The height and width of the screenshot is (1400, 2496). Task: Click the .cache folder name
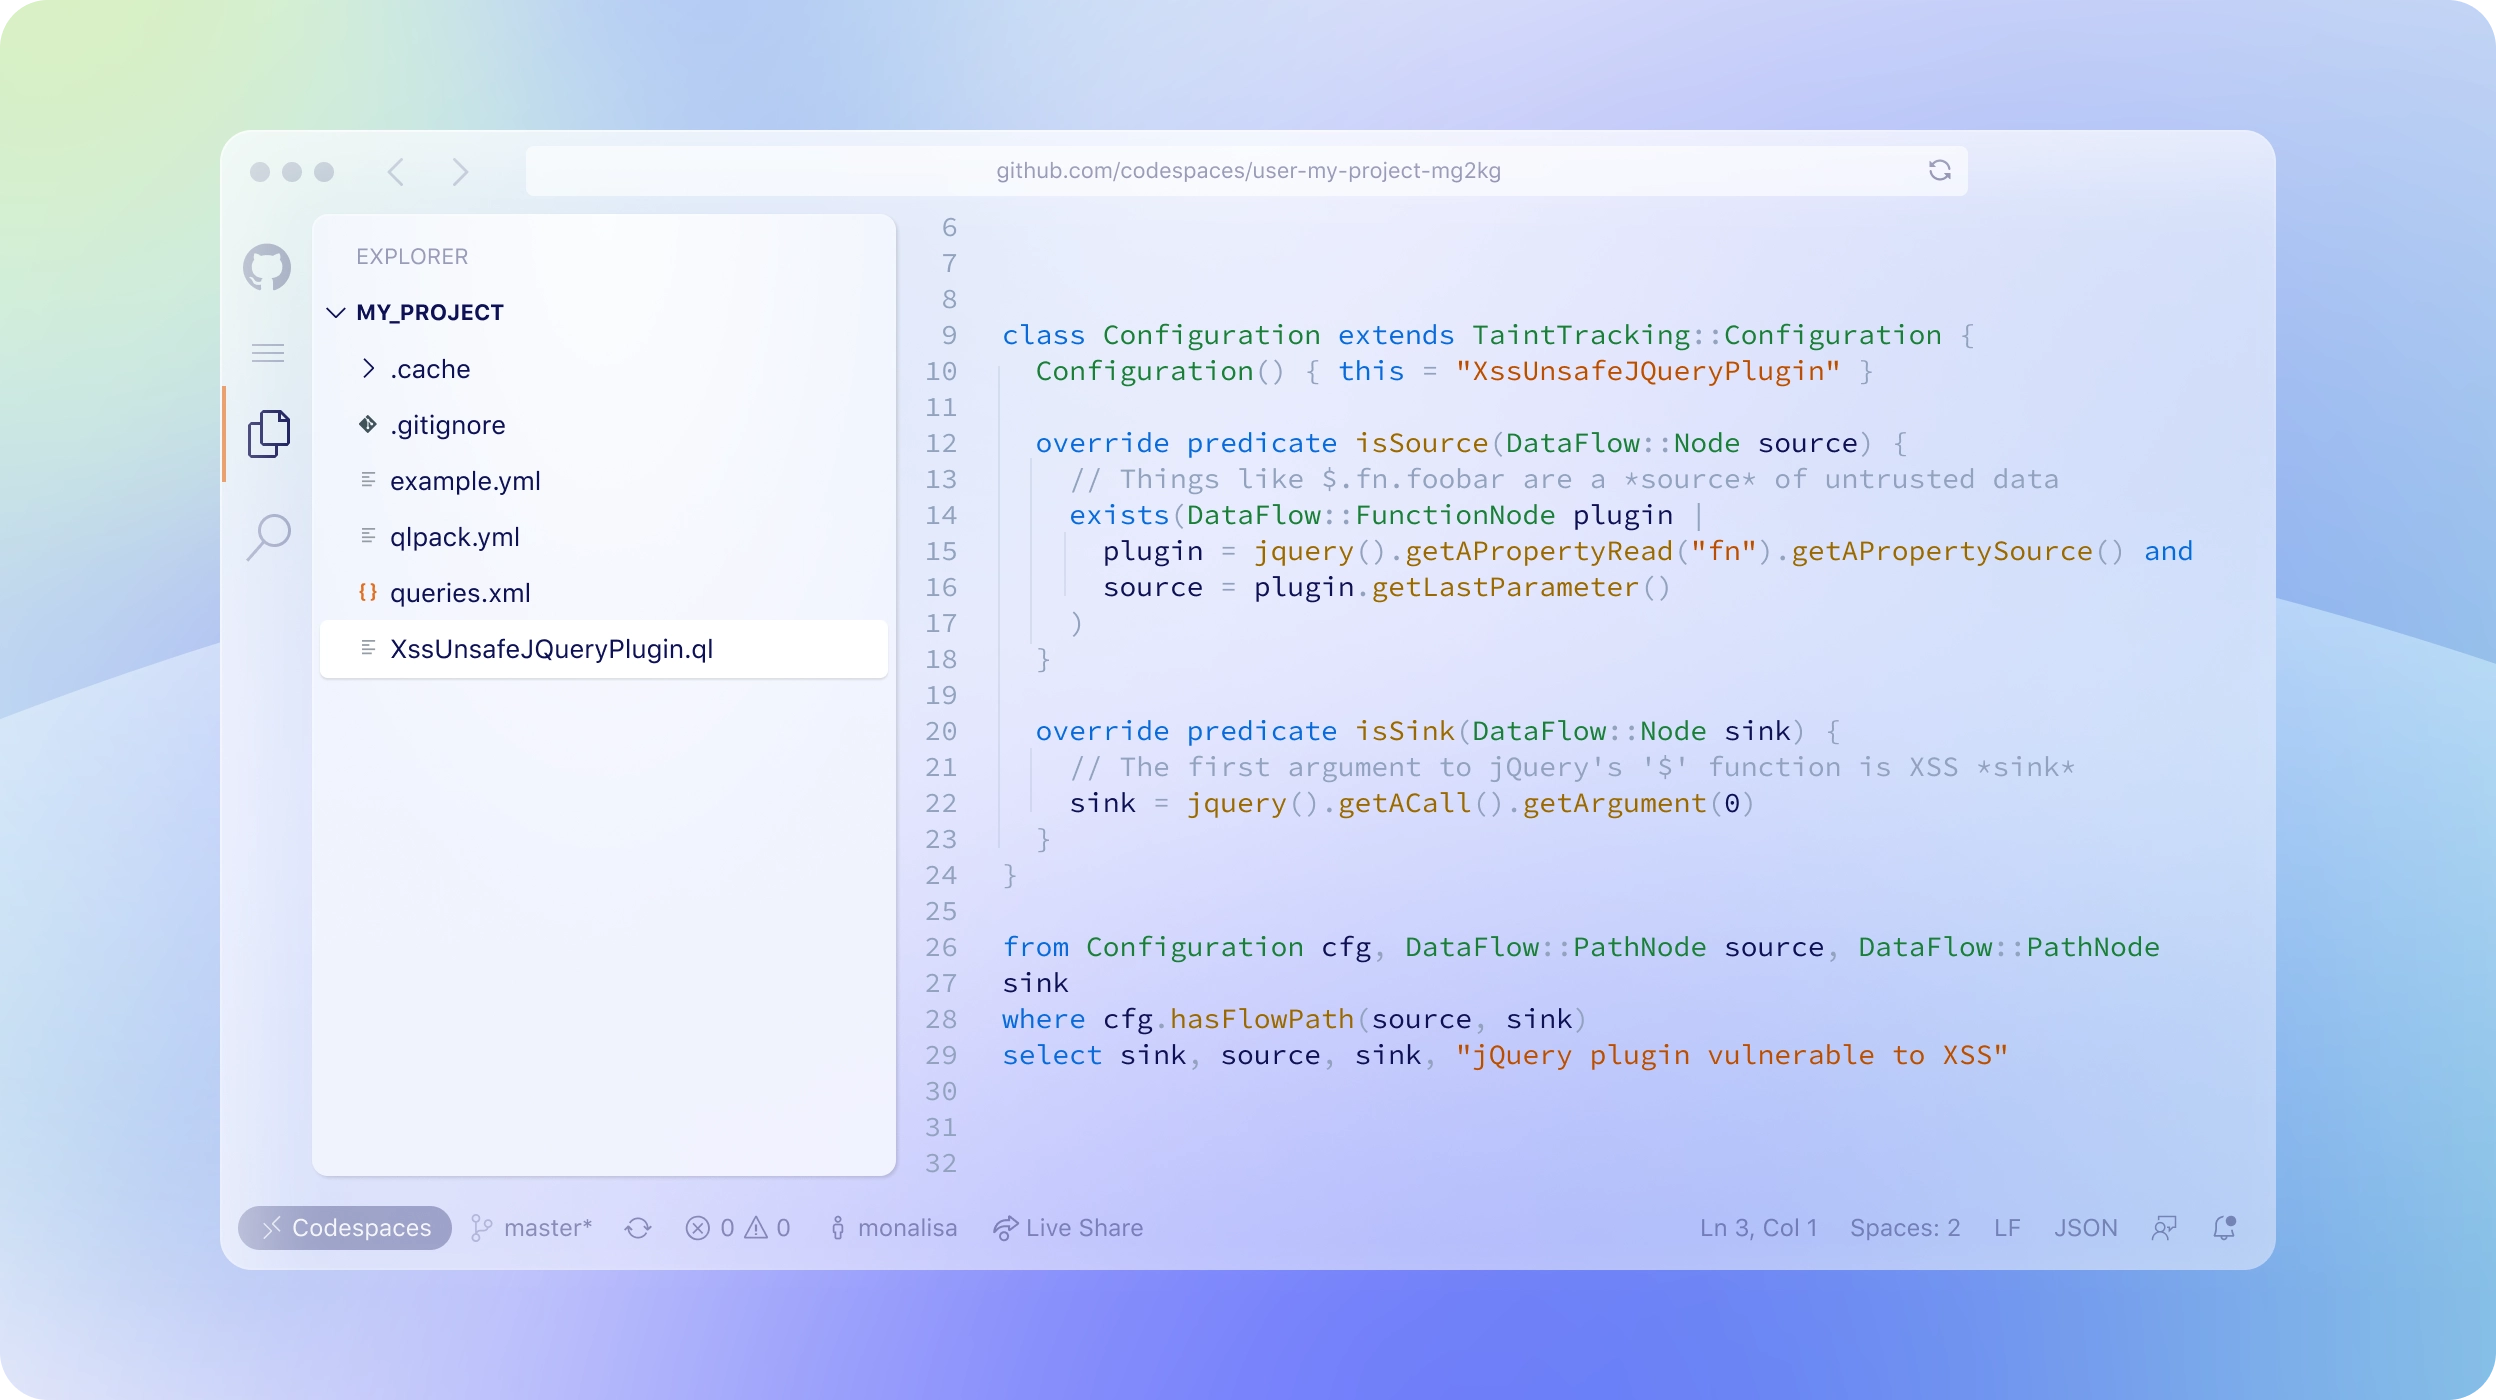click(430, 369)
